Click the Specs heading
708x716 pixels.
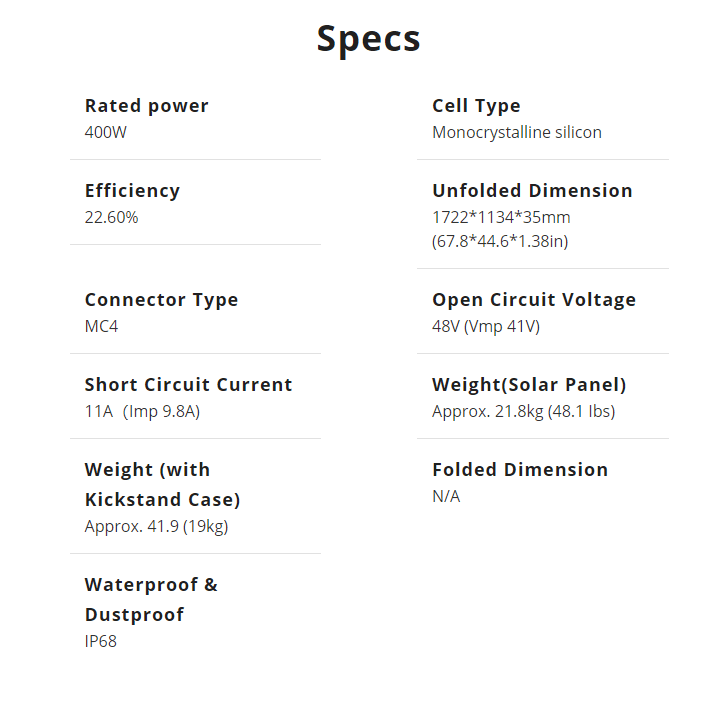pos(368,39)
